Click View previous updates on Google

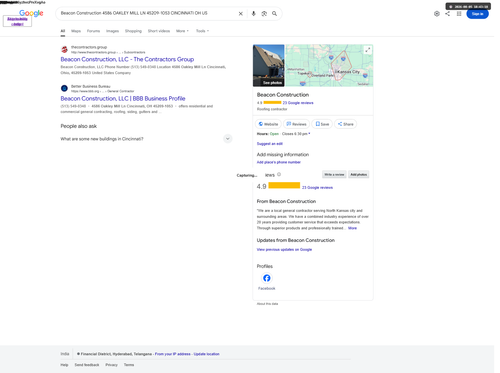coord(284,249)
